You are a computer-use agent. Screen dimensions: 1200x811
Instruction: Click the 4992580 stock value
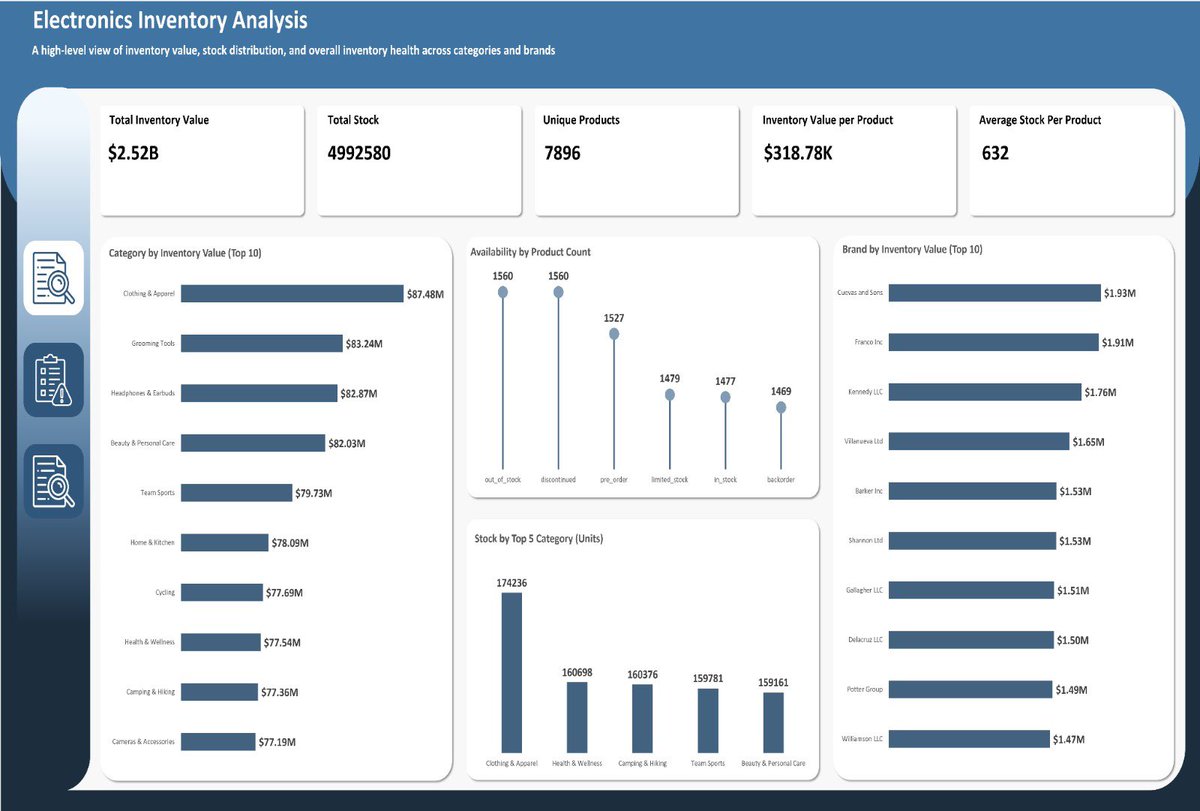[359, 153]
